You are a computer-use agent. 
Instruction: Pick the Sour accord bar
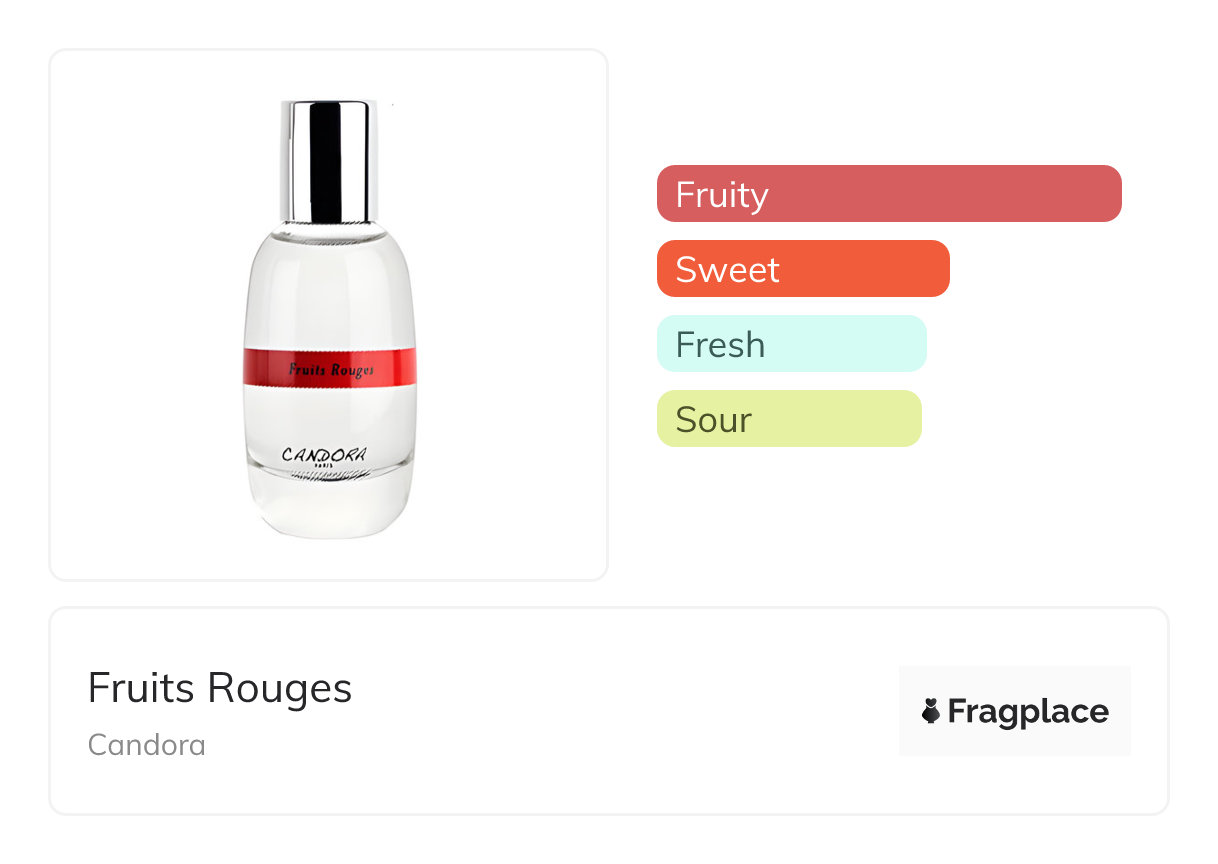point(789,418)
